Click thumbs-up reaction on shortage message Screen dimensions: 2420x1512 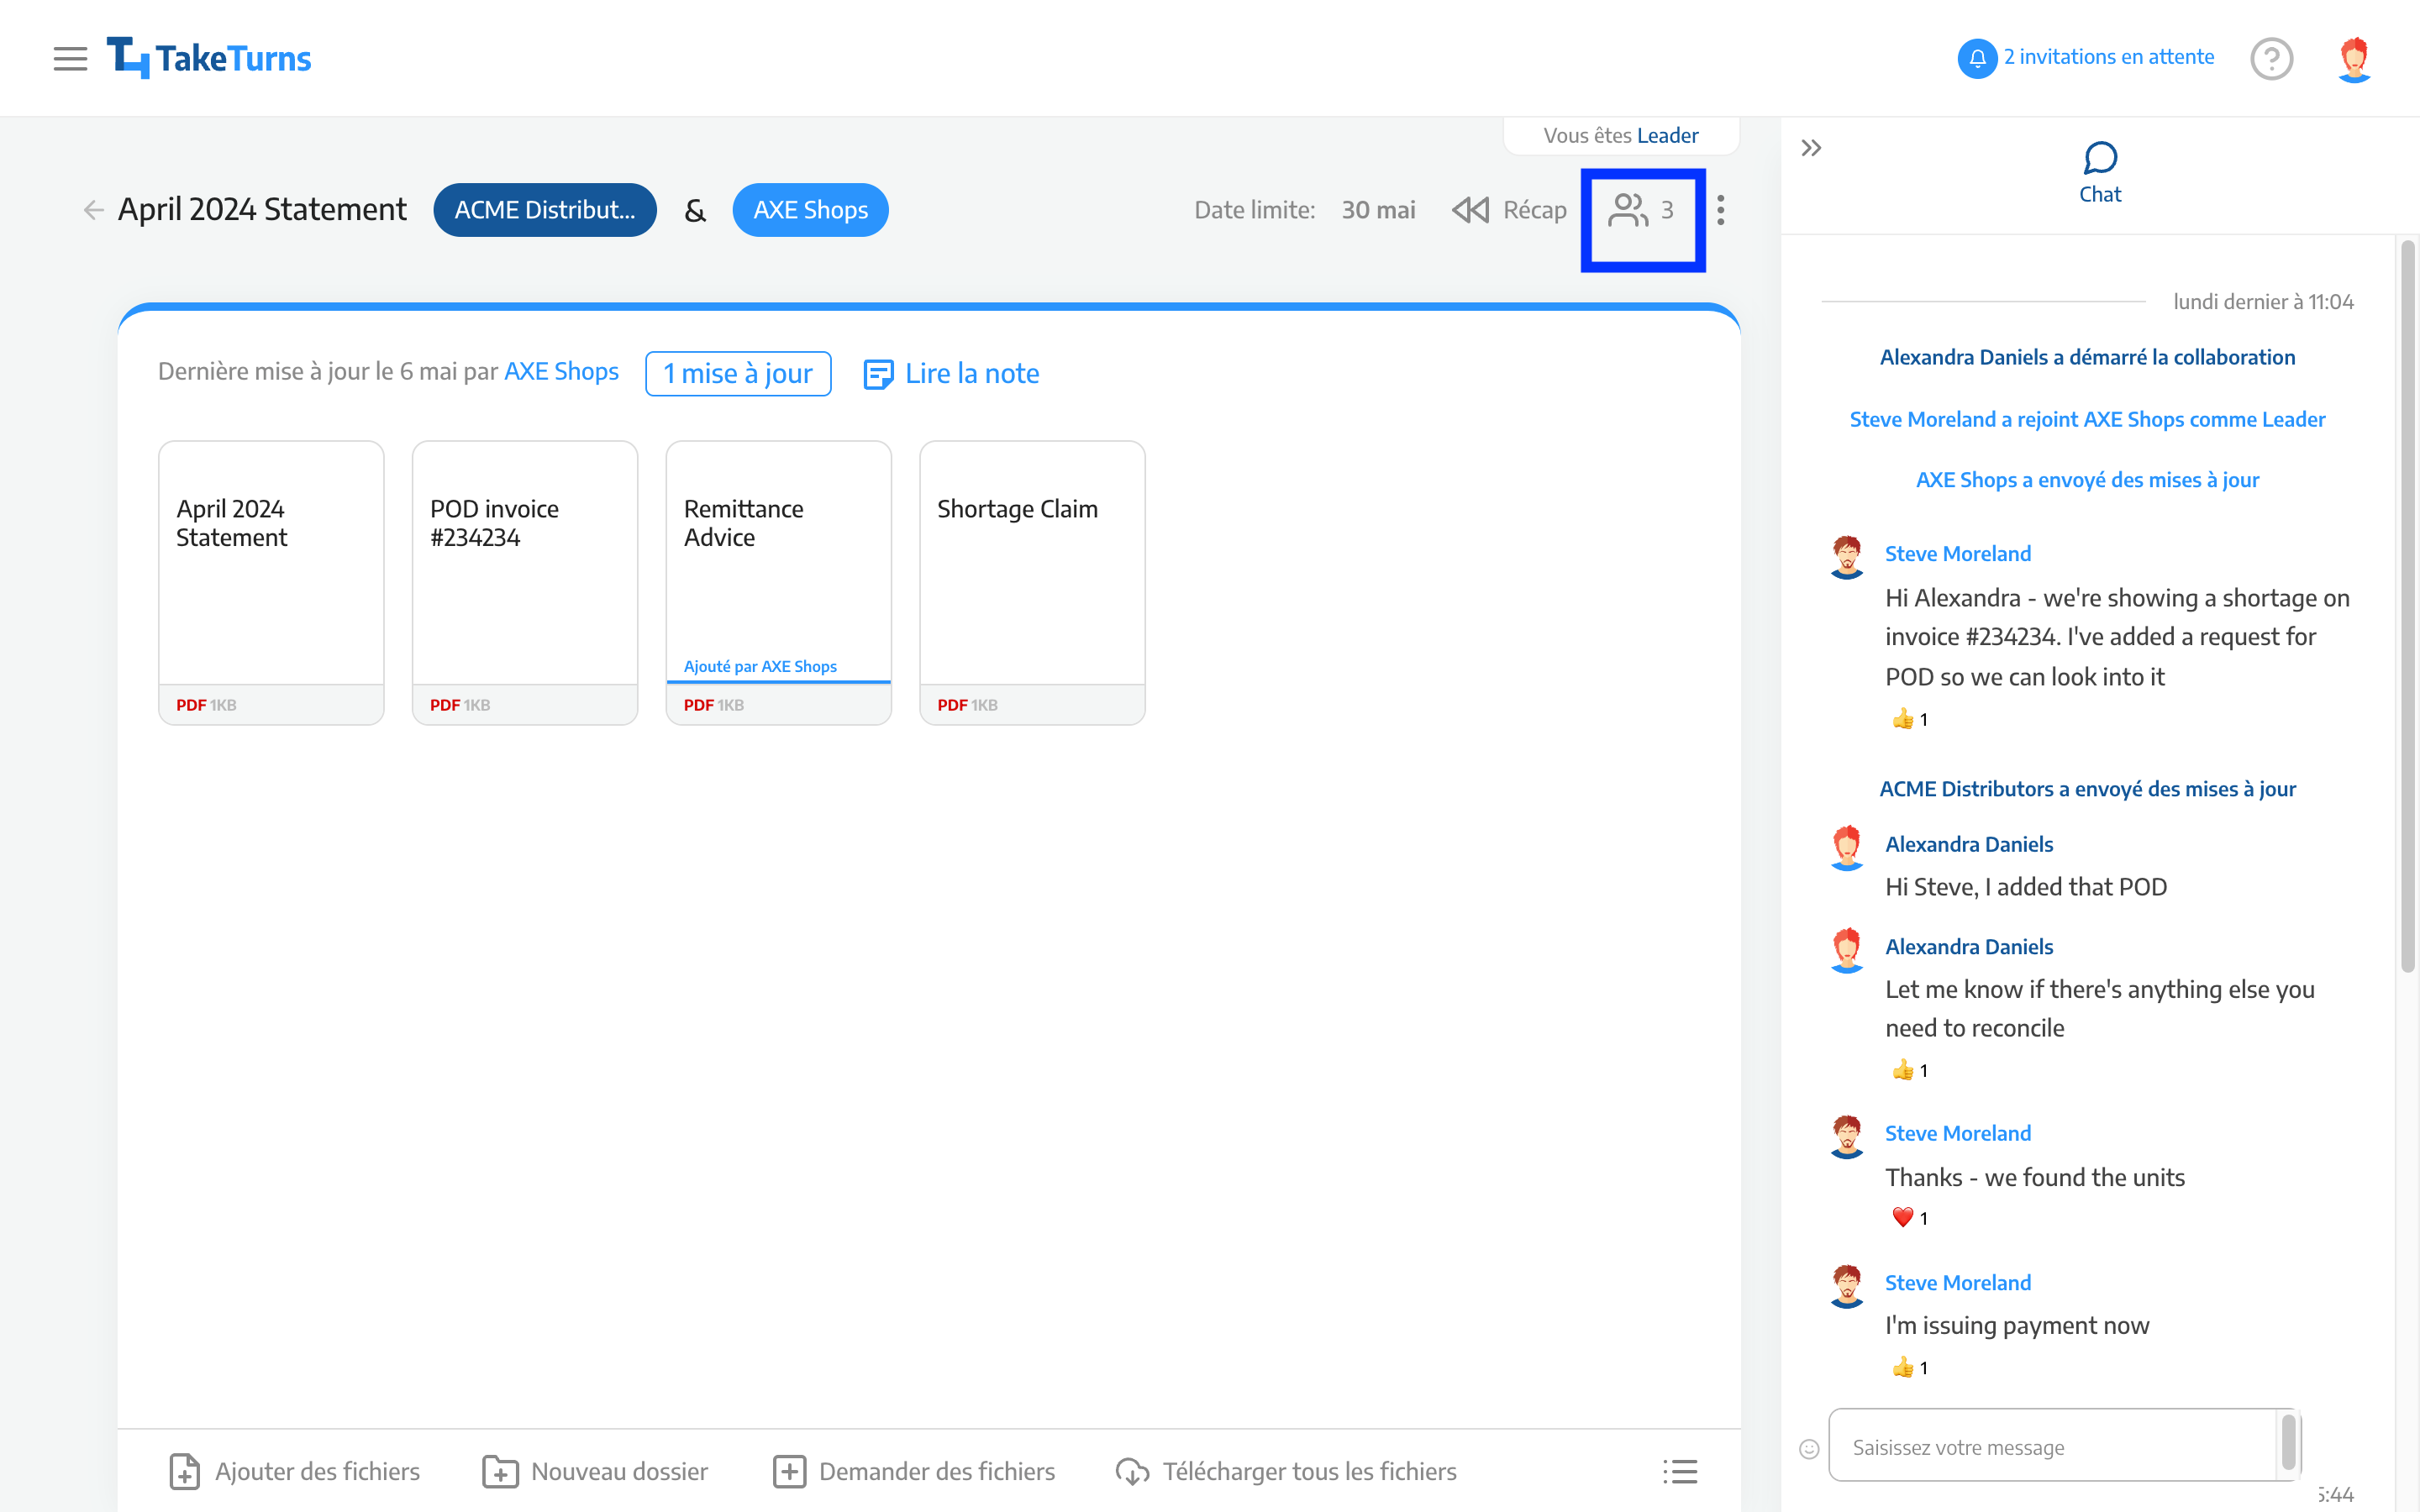coord(1909,719)
